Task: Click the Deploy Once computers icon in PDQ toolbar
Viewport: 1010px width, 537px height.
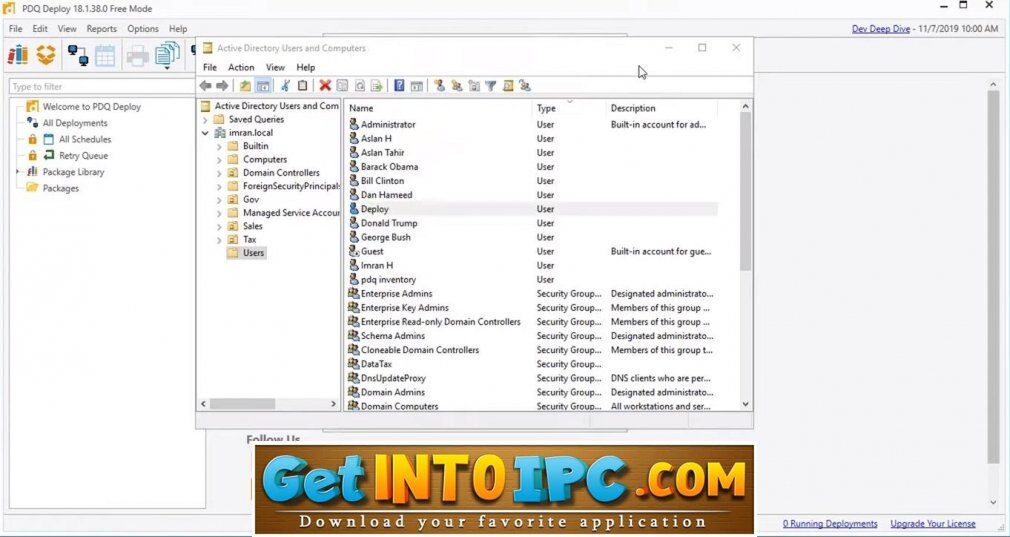Action: point(78,55)
